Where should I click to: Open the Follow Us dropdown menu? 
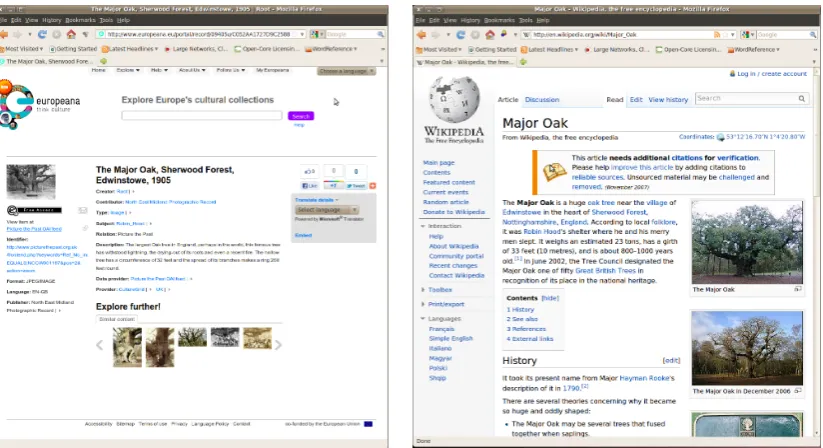[x=231, y=70]
